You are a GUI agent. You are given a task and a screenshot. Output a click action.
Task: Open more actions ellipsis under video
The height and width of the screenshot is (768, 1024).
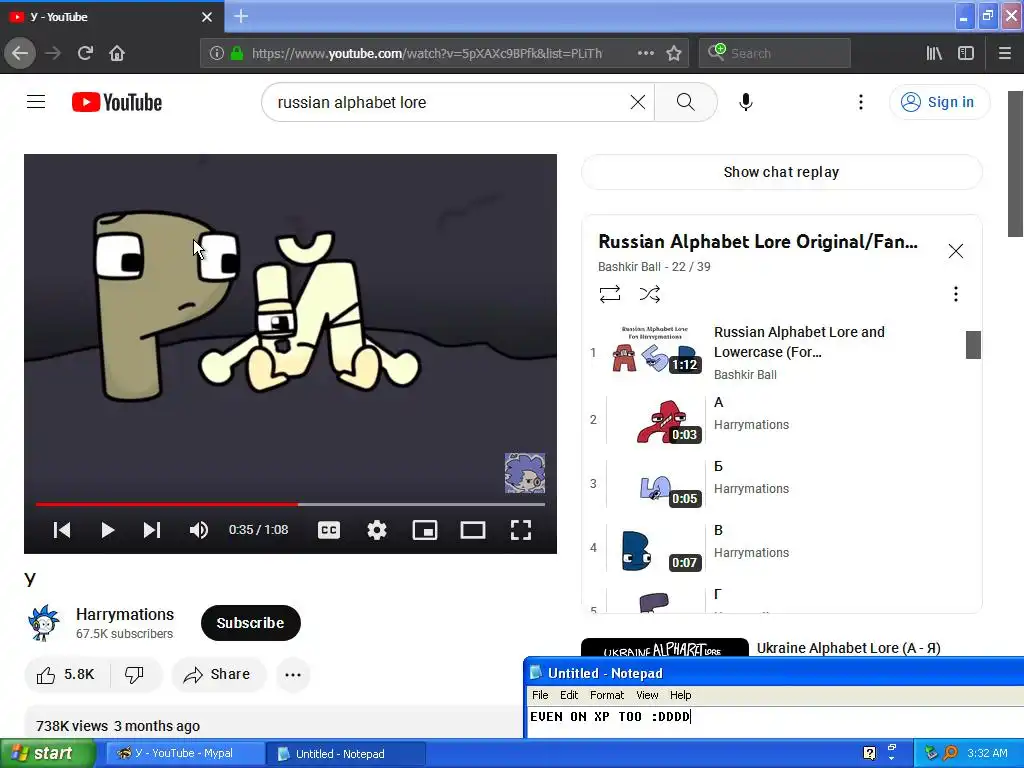pos(293,675)
